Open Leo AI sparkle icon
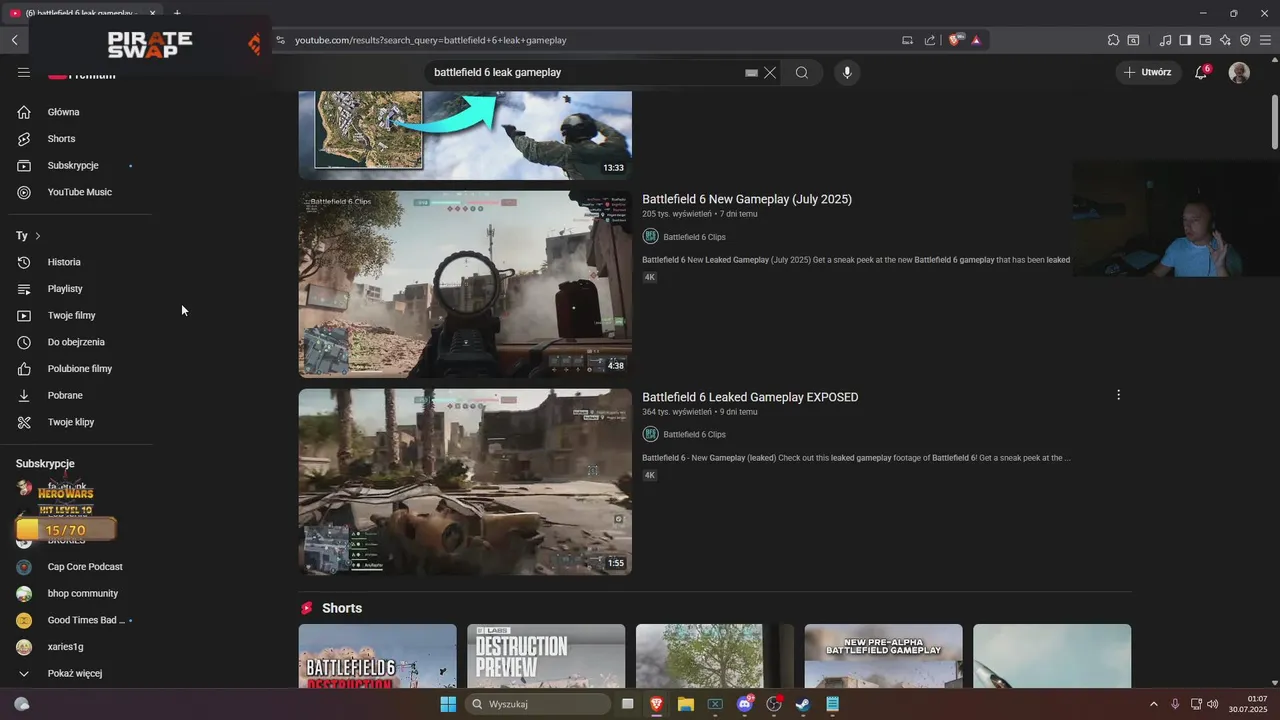The height and width of the screenshot is (720, 1280). (x=1225, y=40)
